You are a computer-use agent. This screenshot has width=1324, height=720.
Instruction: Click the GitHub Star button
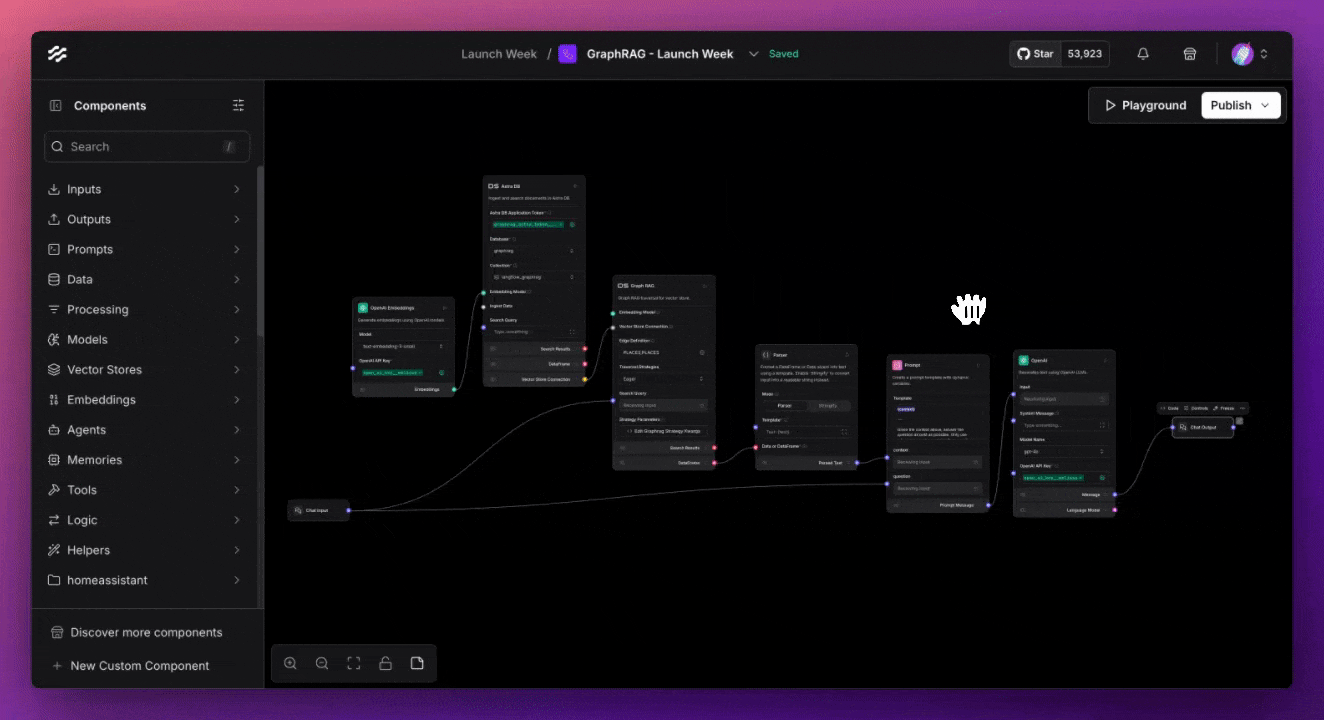tap(1035, 54)
